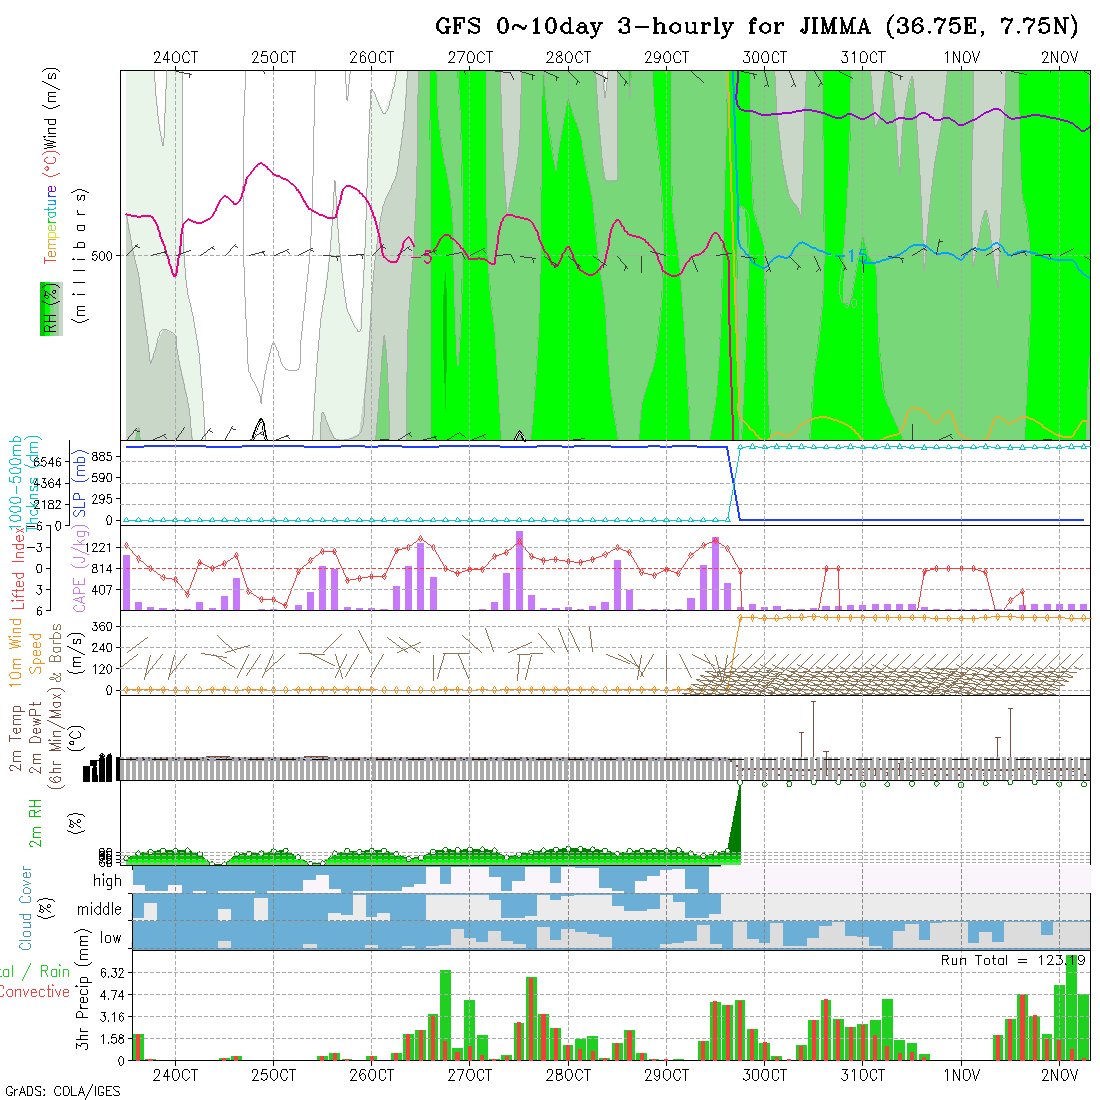Select the high cloud cover row label
Image resolution: width=1100 pixels, height=1100 pixels.
coord(107,881)
